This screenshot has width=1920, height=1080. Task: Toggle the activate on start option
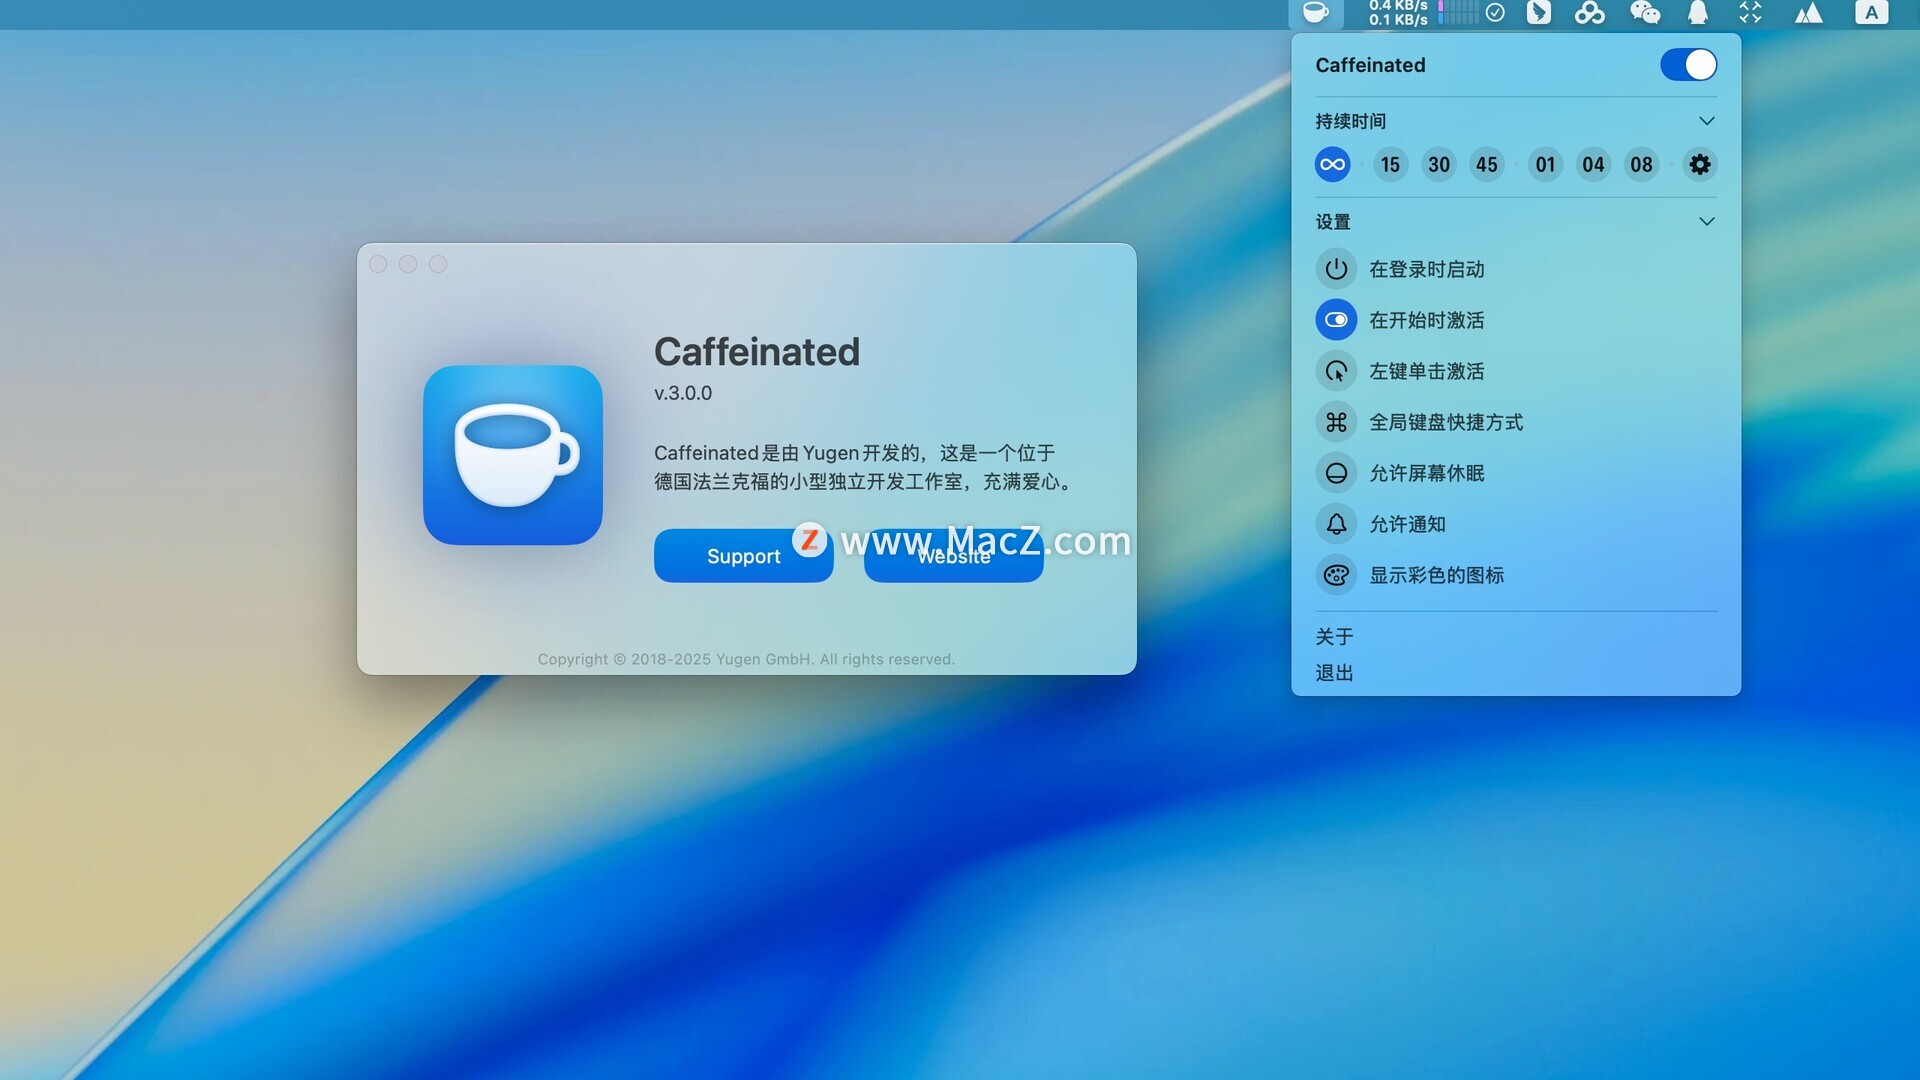click(1336, 321)
